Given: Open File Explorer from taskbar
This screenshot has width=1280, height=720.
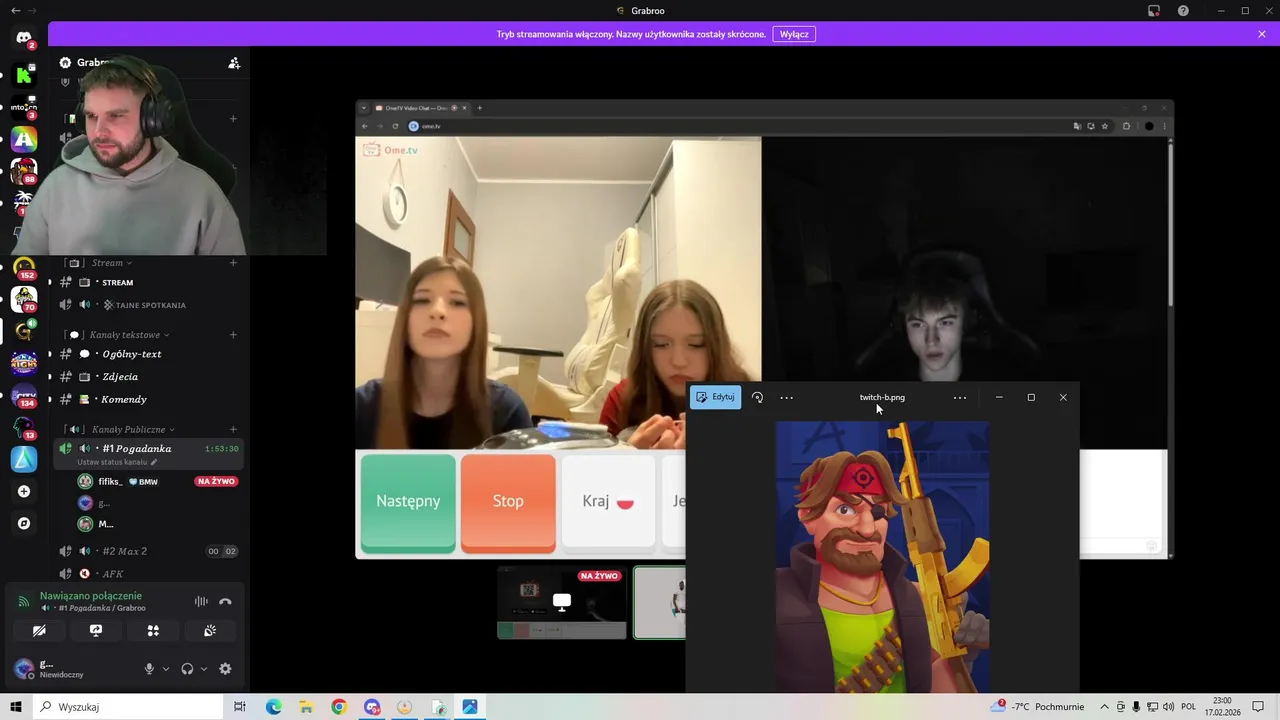Looking at the screenshot, I should pyautogui.click(x=306, y=707).
